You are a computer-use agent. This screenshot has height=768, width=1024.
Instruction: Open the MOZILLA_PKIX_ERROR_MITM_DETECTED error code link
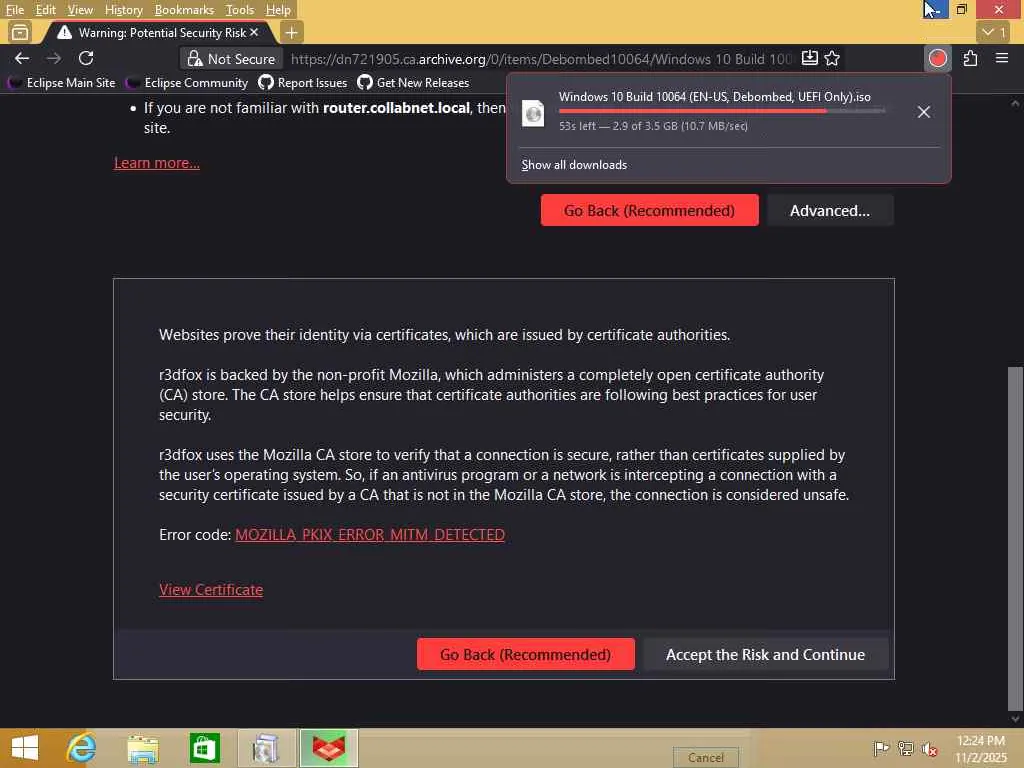click(x=370, y=535)
